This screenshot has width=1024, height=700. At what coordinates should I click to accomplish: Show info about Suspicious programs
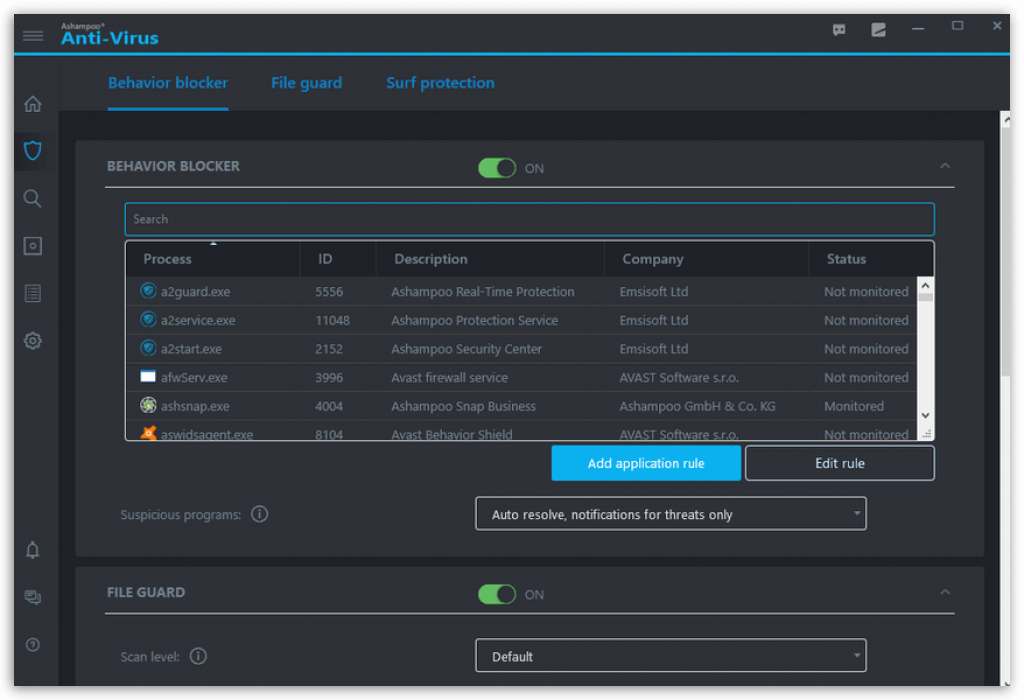tap(259, 514)
